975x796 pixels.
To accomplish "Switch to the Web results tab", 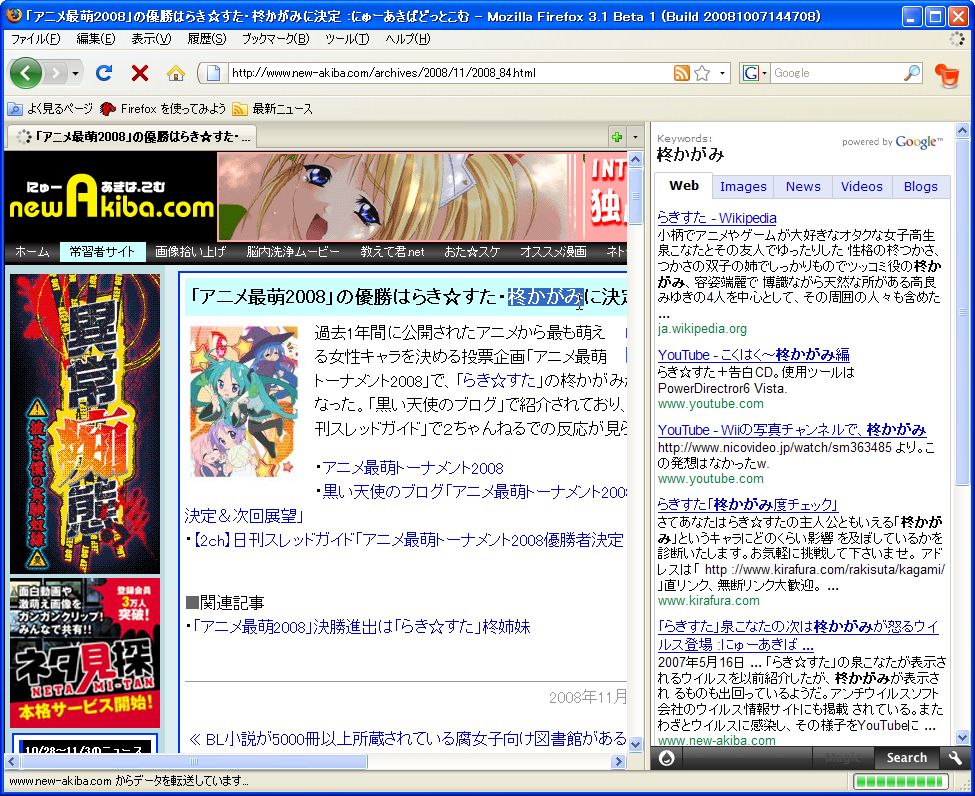I will click(684, 186).
